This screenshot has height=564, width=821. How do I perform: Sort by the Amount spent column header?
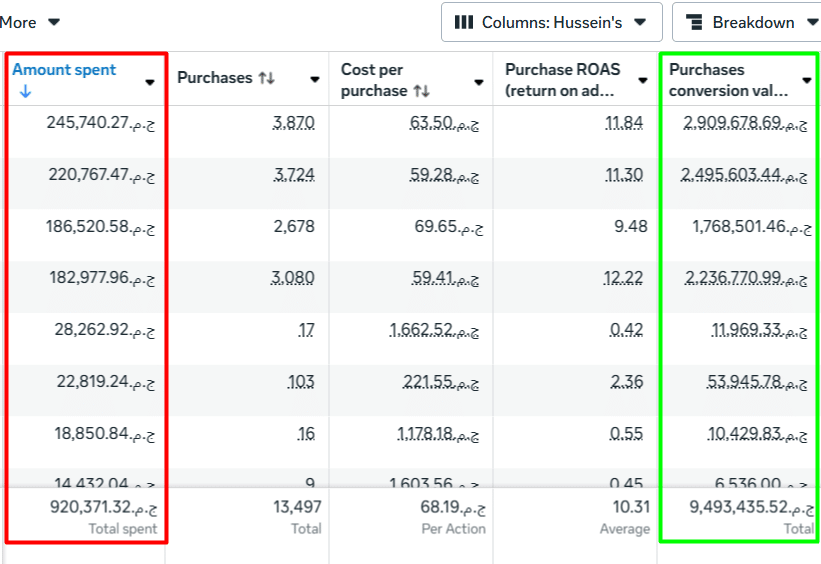point(64,70)
